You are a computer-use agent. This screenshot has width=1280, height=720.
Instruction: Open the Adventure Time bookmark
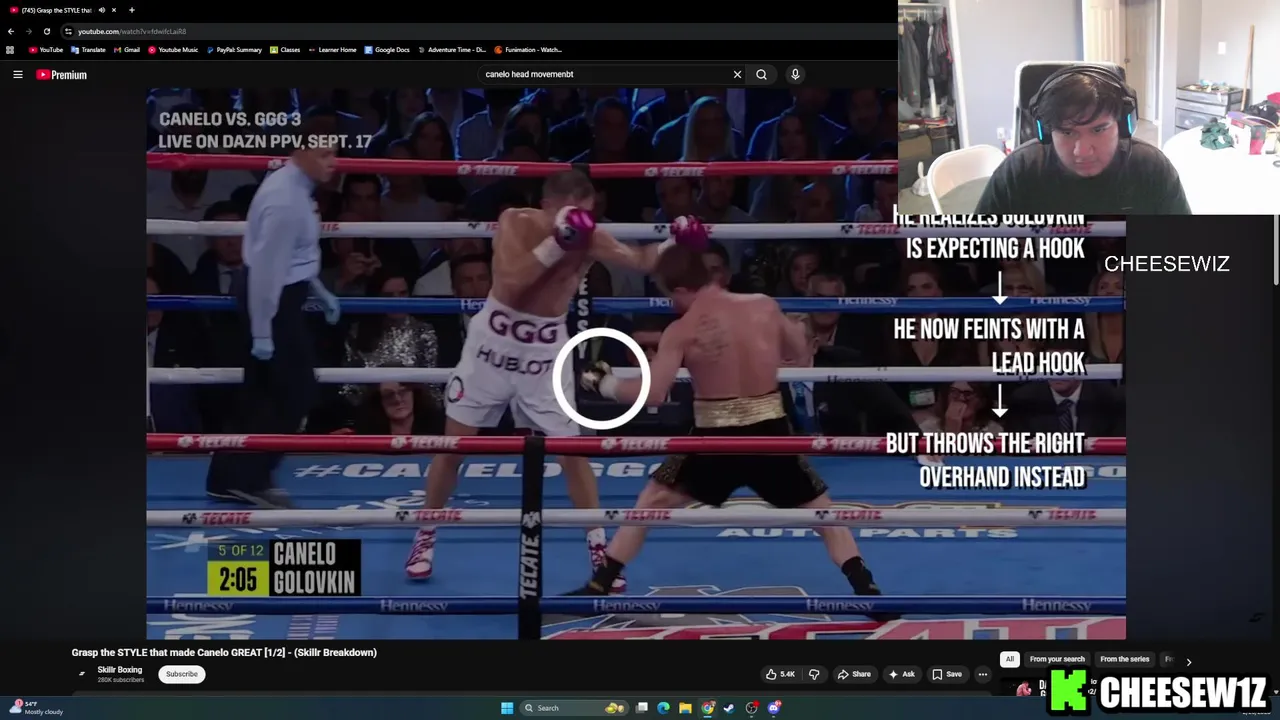pos(451,50)
